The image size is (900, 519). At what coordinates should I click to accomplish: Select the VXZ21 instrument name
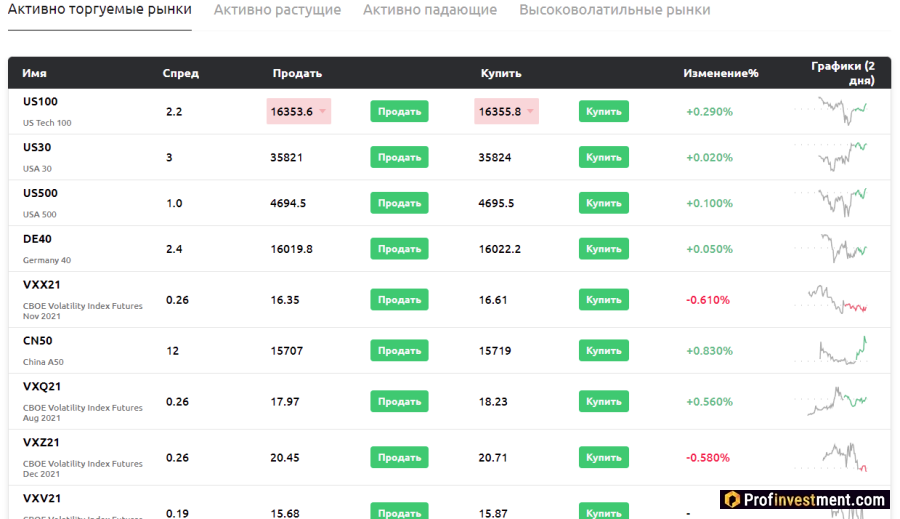pos(41,443)
